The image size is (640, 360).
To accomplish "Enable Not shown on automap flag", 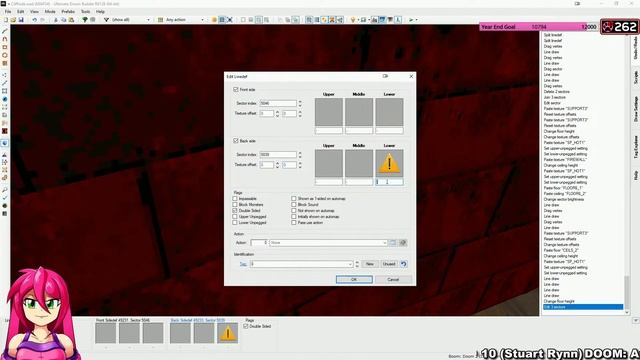I will [x=294, y=211].
